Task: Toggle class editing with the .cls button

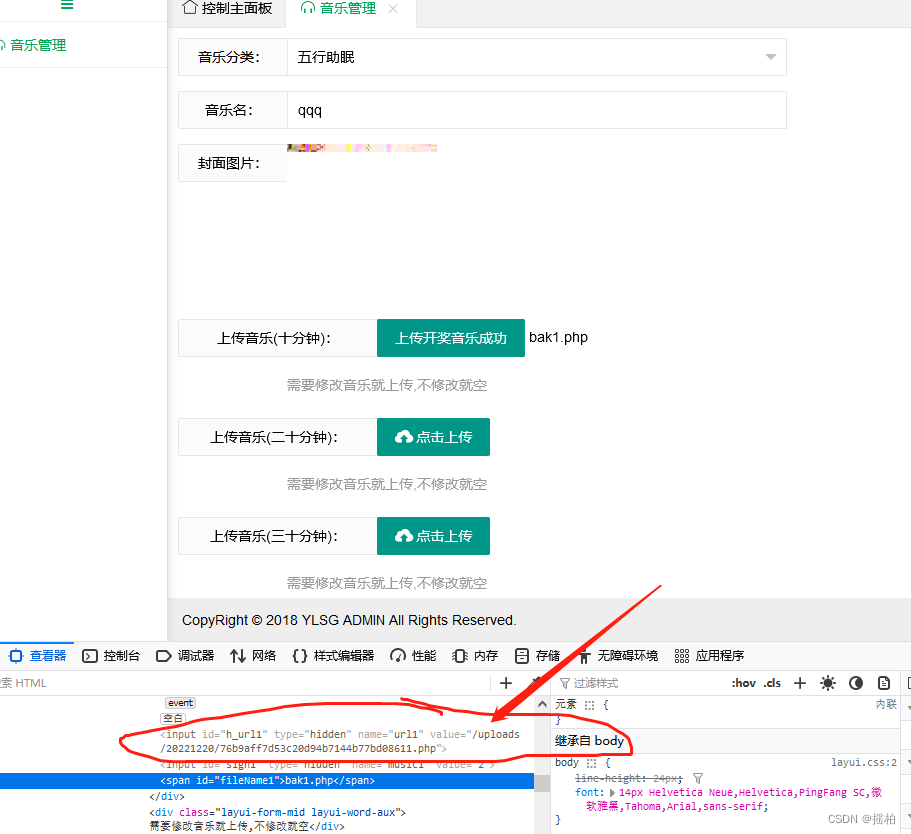Action: pyautogui.click(x=770, y=682)
